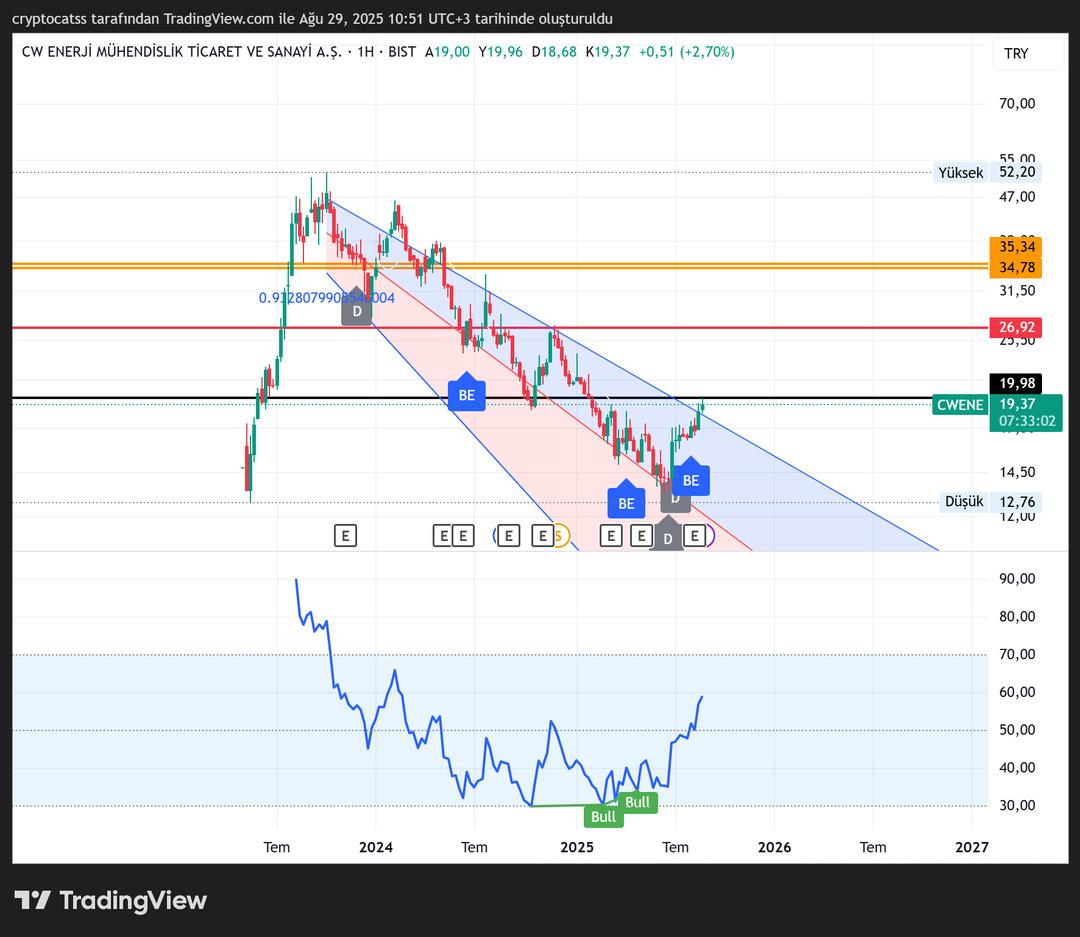Click the 2025 time axis label
The image size is (1080, 937).
click(x=577, y=847)
